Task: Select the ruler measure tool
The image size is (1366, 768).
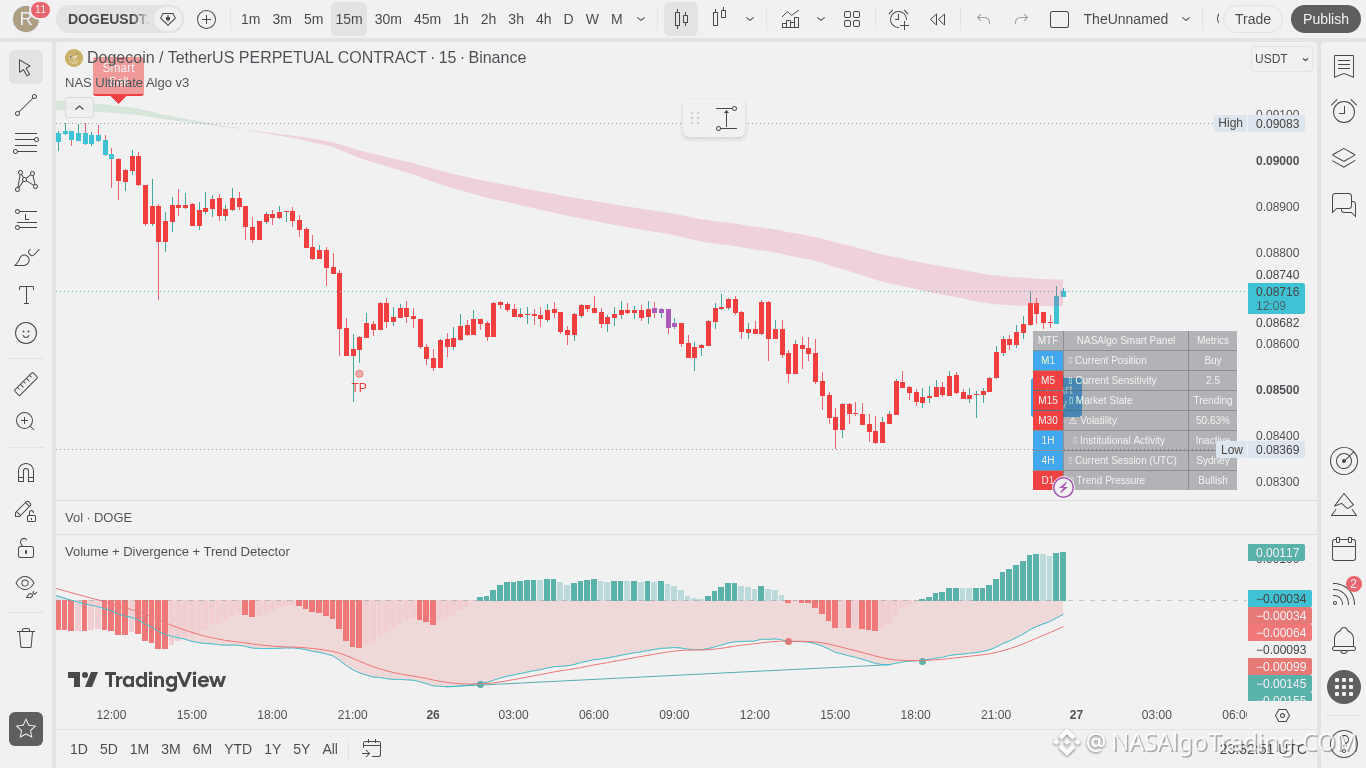Action: click(26, 383)
